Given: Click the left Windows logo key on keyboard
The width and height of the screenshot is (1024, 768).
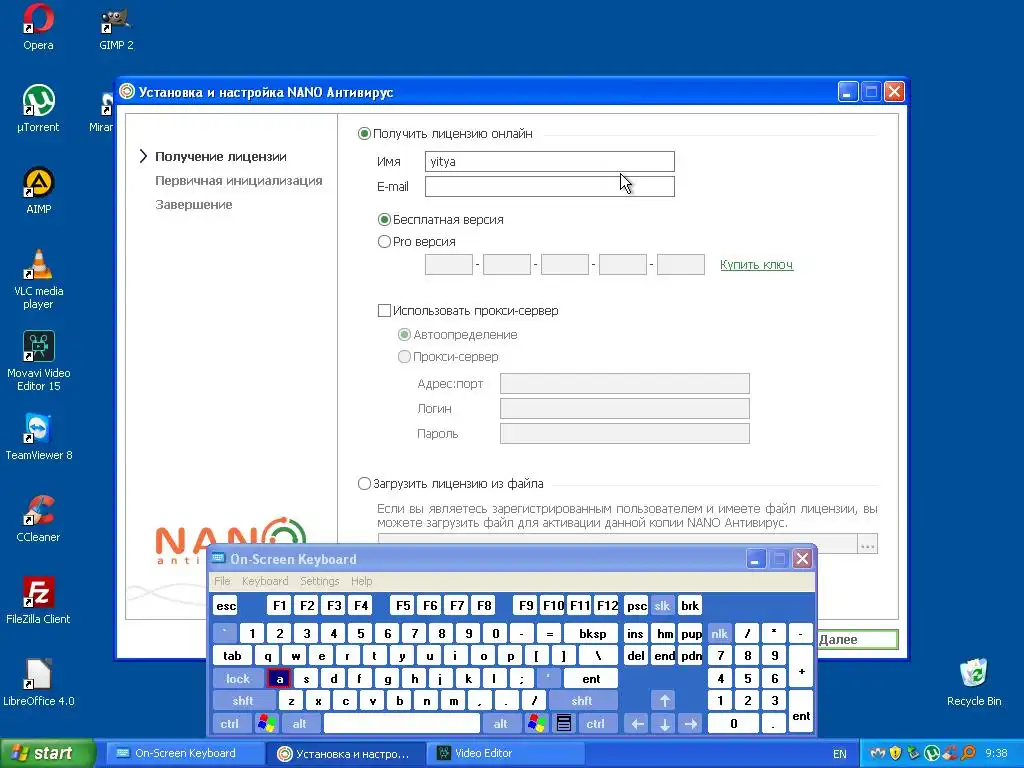Looking at the screenshot, I should [x=266, y=724].
